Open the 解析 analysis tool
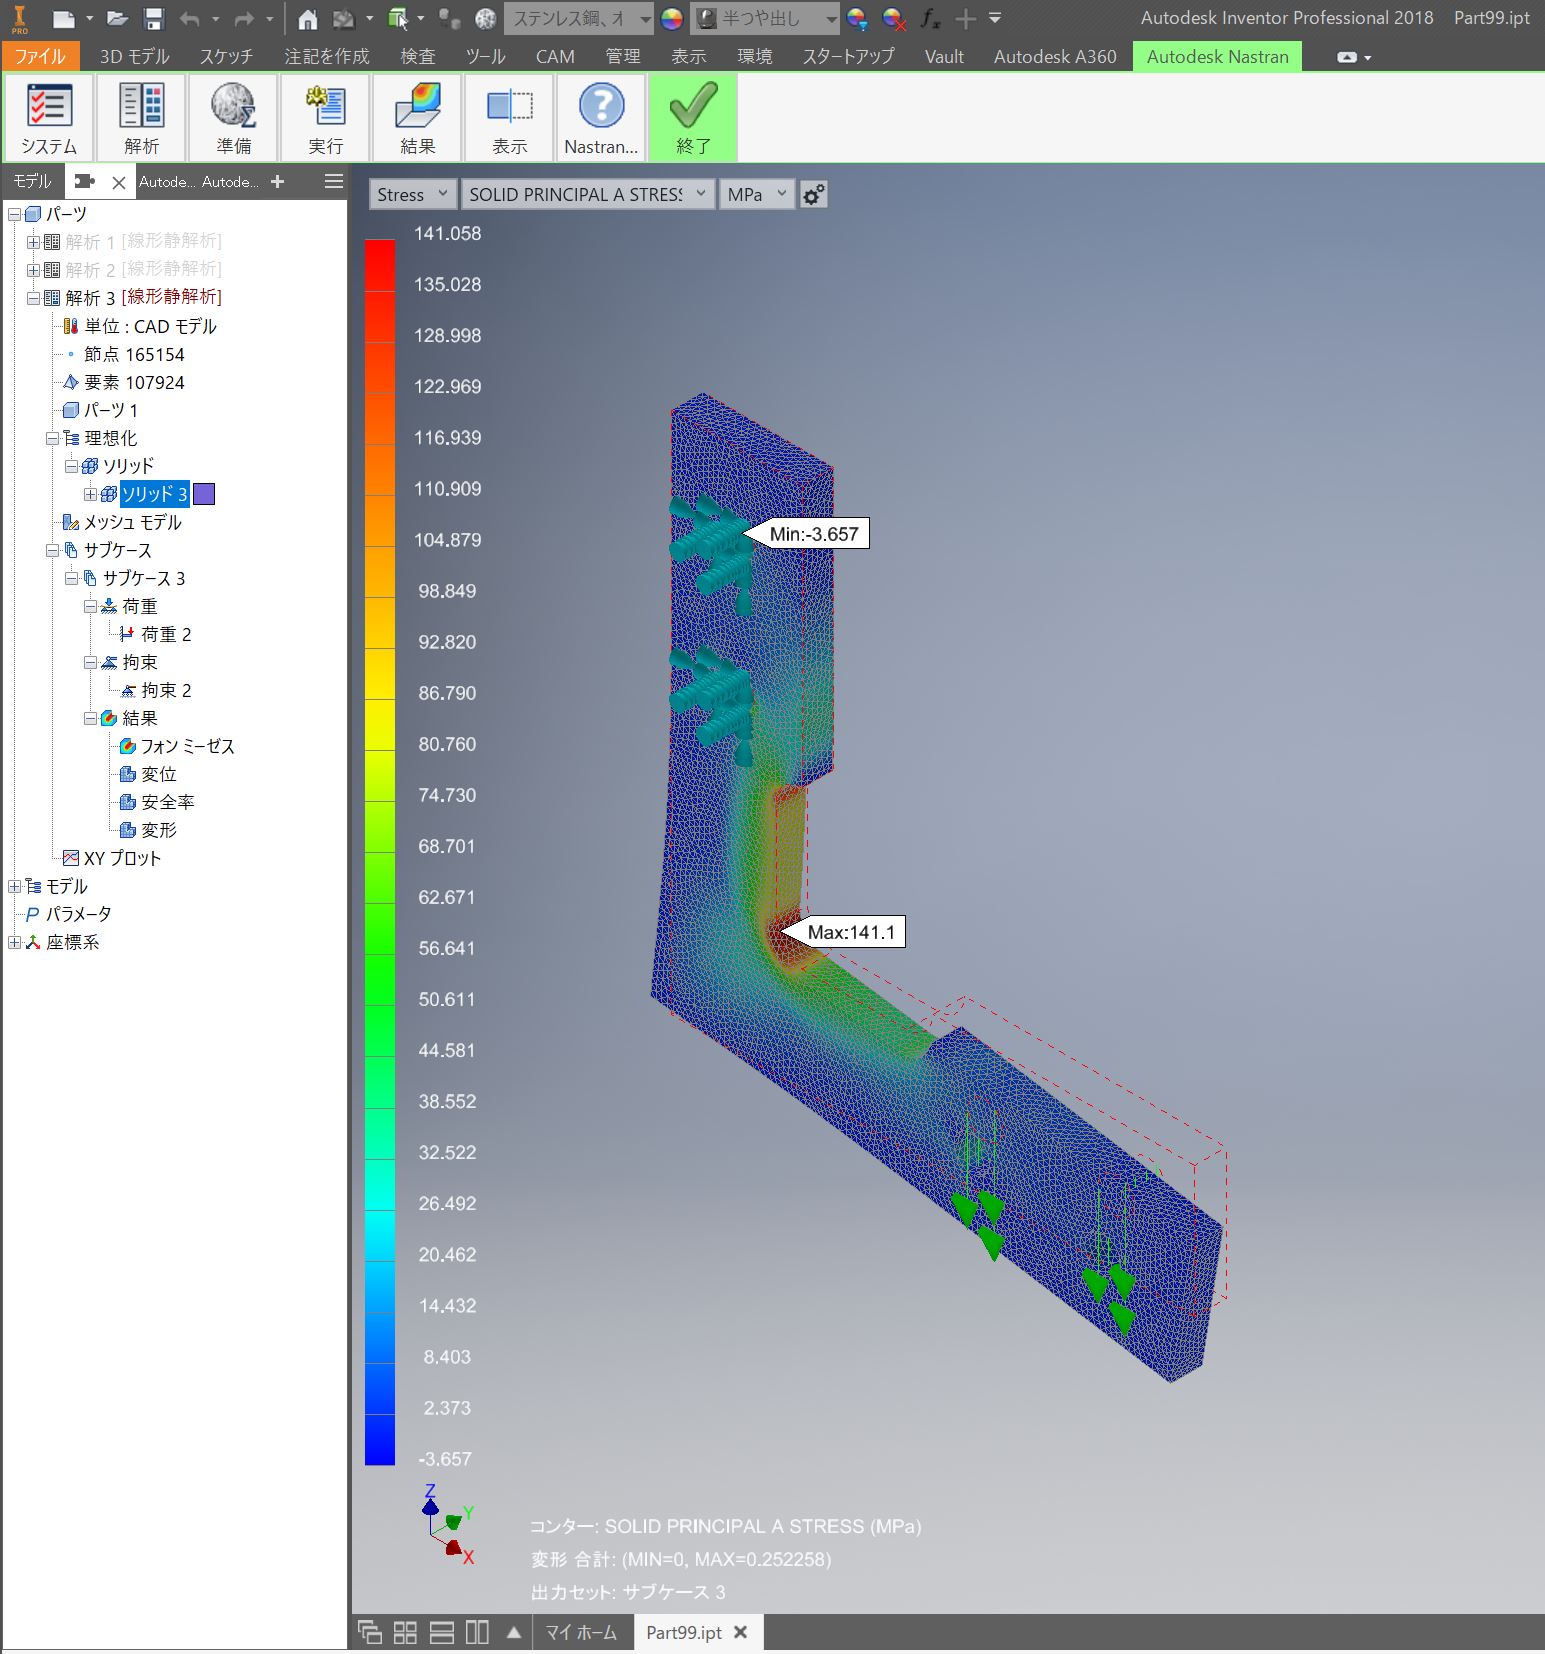 point(141,117)
